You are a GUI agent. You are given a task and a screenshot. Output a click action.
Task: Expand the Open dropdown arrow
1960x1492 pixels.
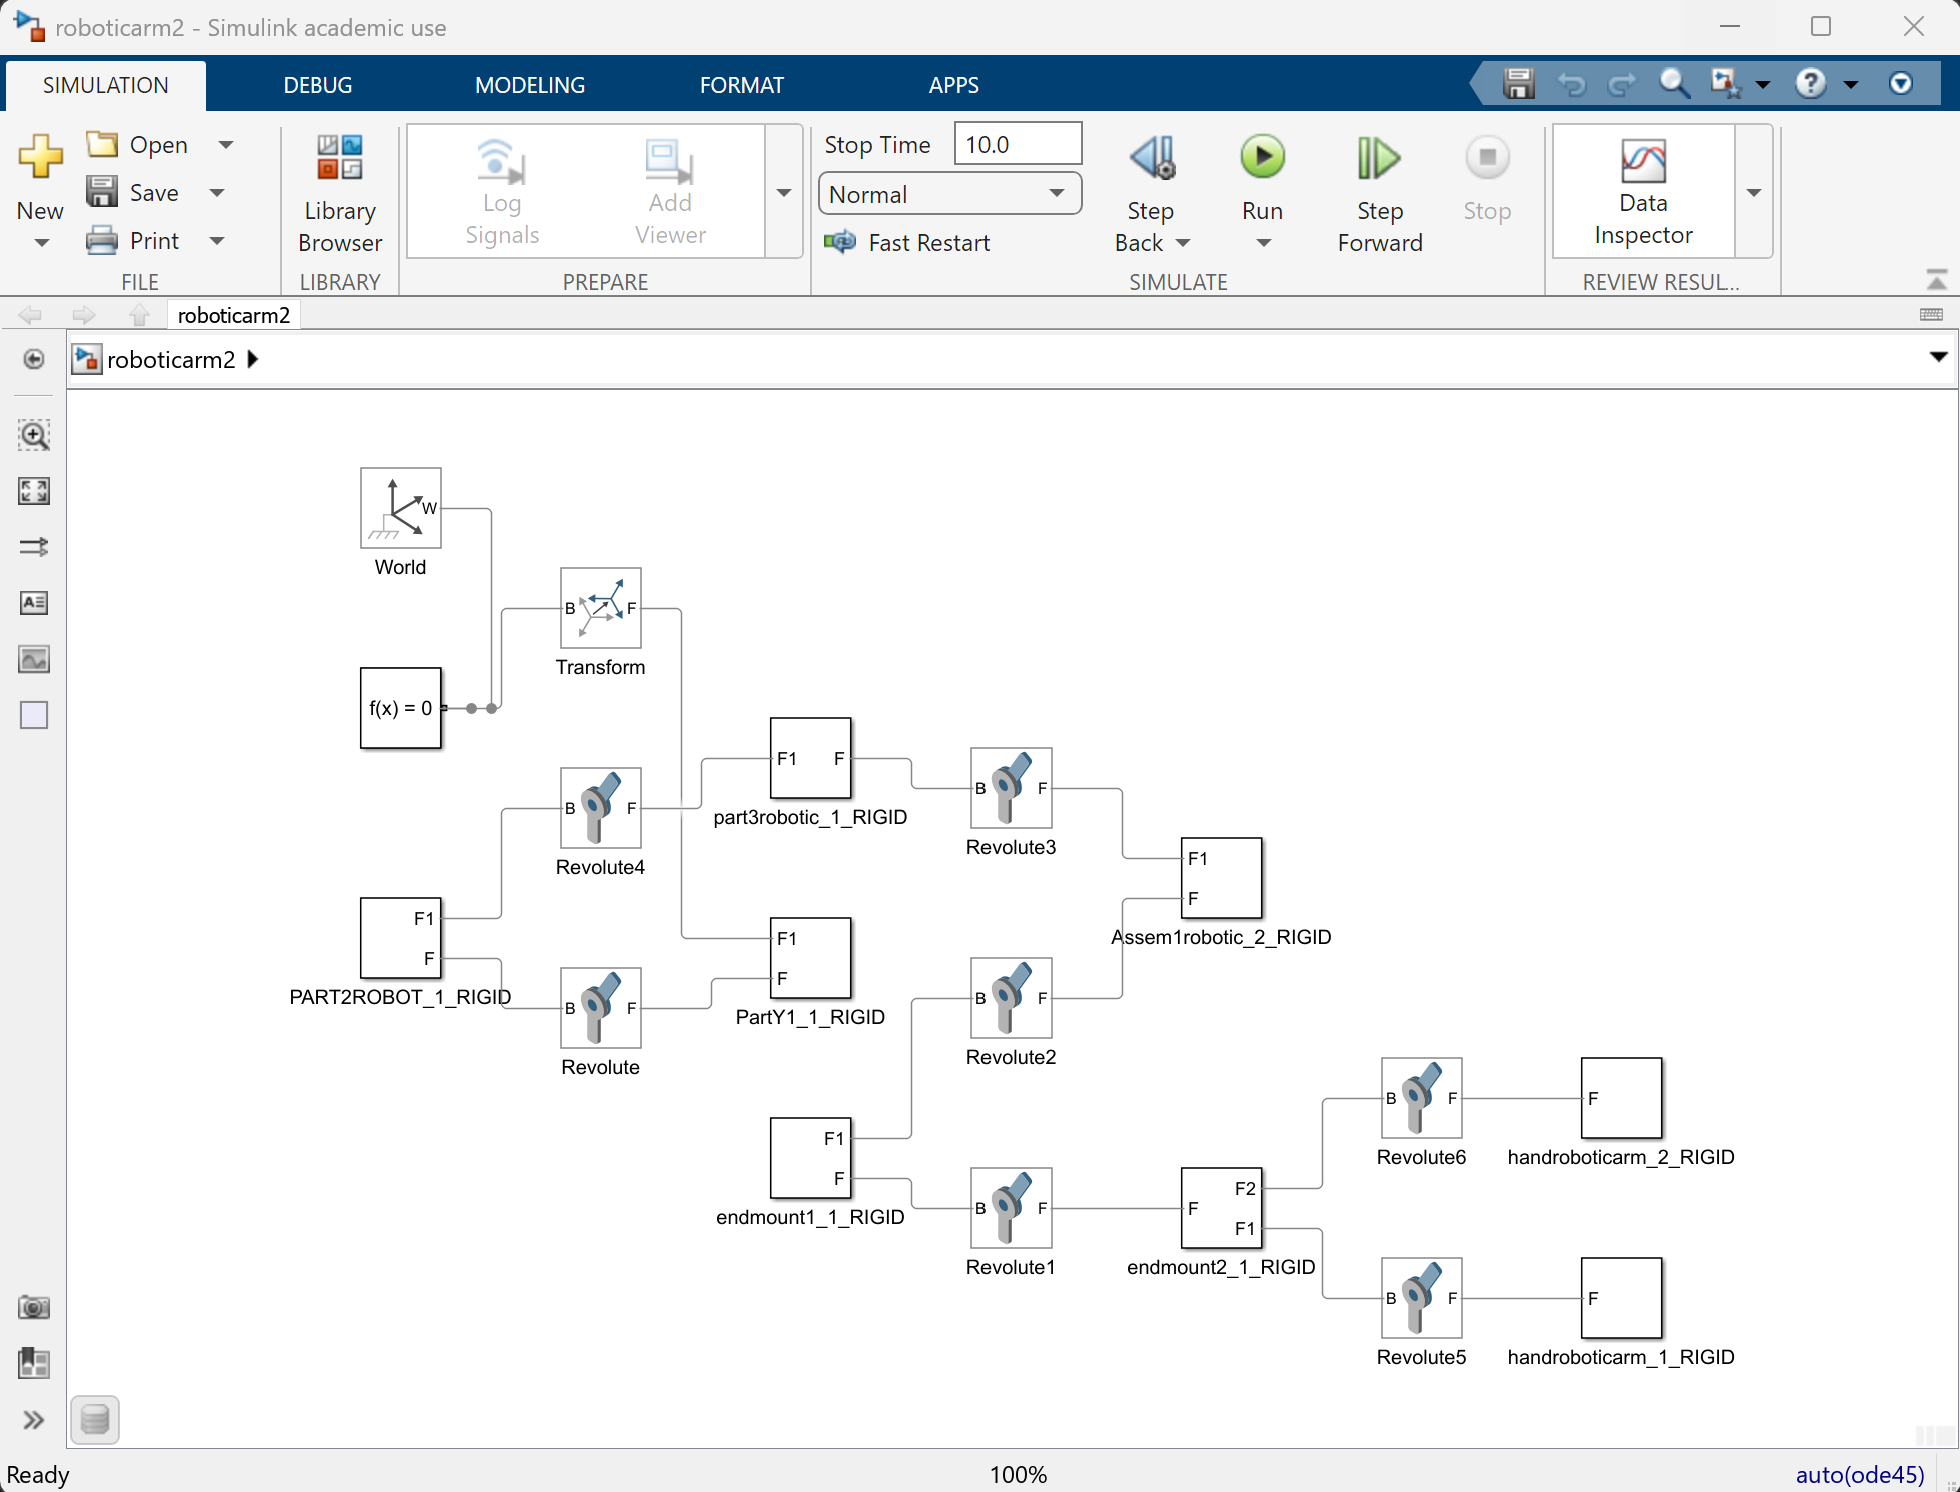pyautogui.click(x=226, y=145)
